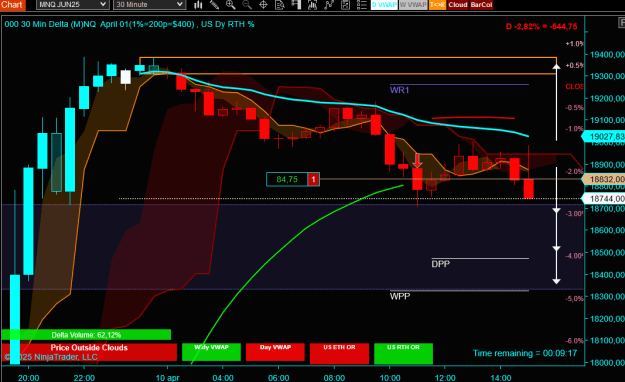625x382 pixels.
Task: Click the +0.5% percent scale label
Action: (x=574, y=65)
